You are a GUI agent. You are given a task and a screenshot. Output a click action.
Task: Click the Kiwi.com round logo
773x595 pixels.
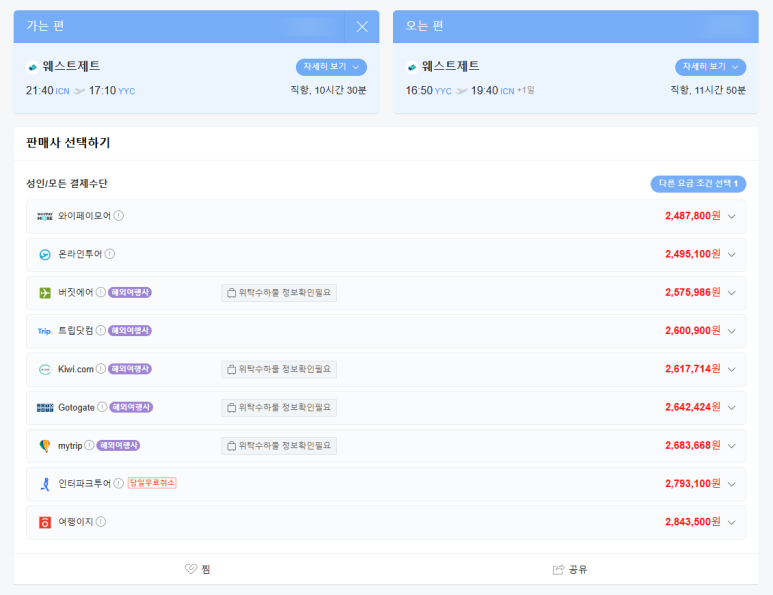[x=45, y=370]
